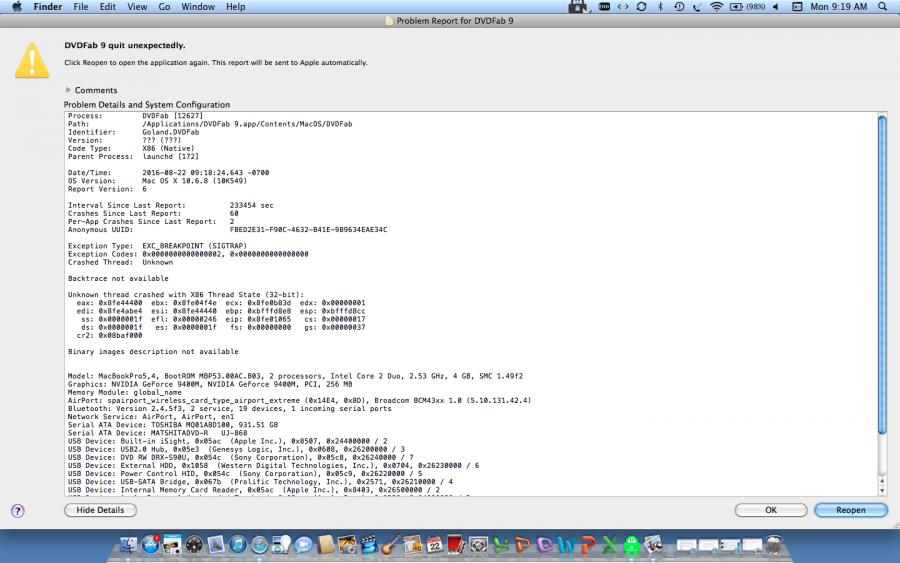
Task: Open Photo Booth from the Dock
Action: pos(456,545)
